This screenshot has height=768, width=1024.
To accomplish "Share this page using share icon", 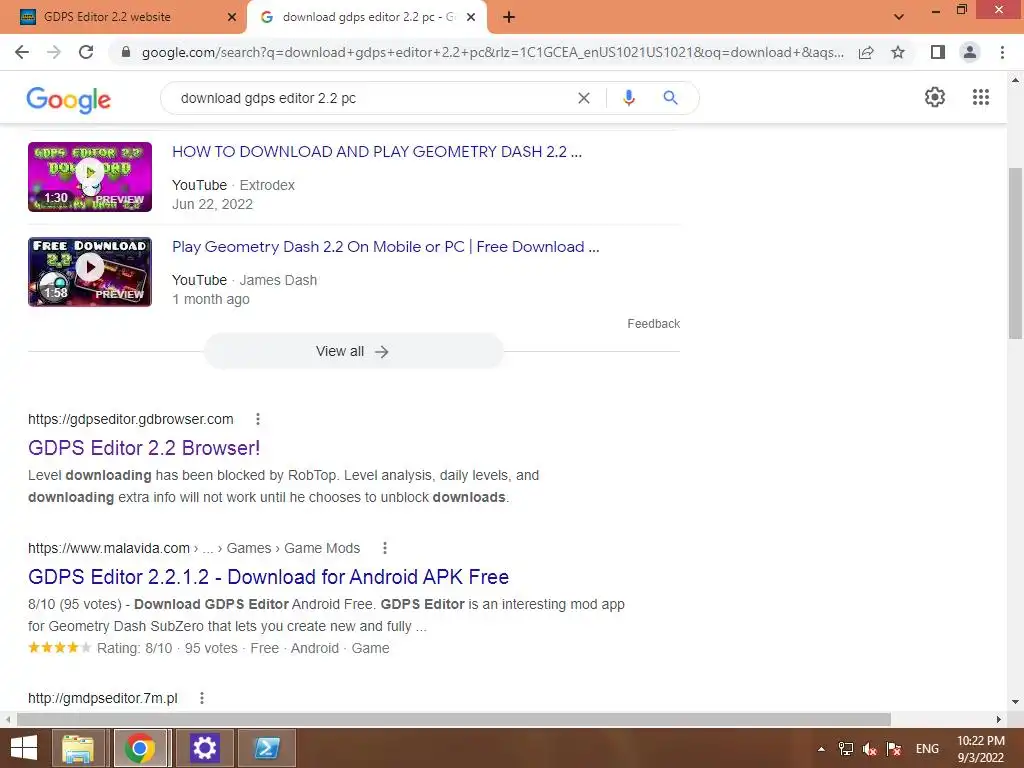I will point(866,52).
